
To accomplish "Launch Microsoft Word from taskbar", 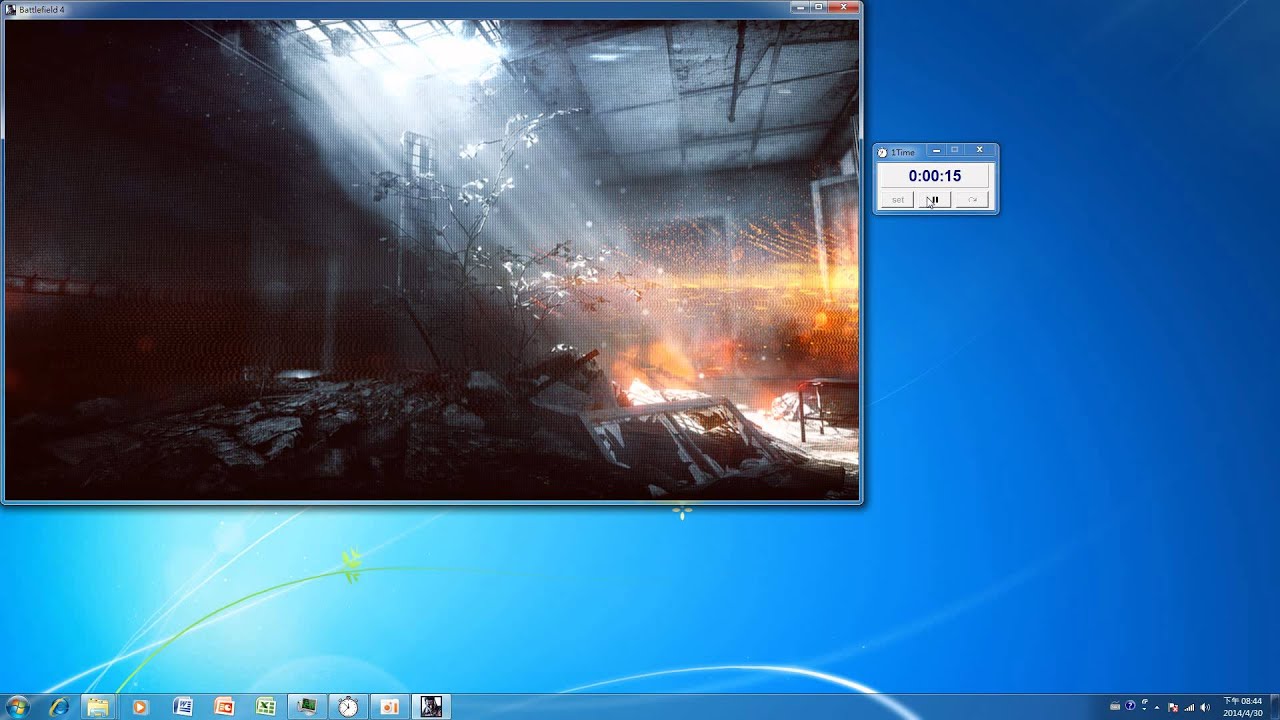I will pyautogui.click(x=182, y=706).
